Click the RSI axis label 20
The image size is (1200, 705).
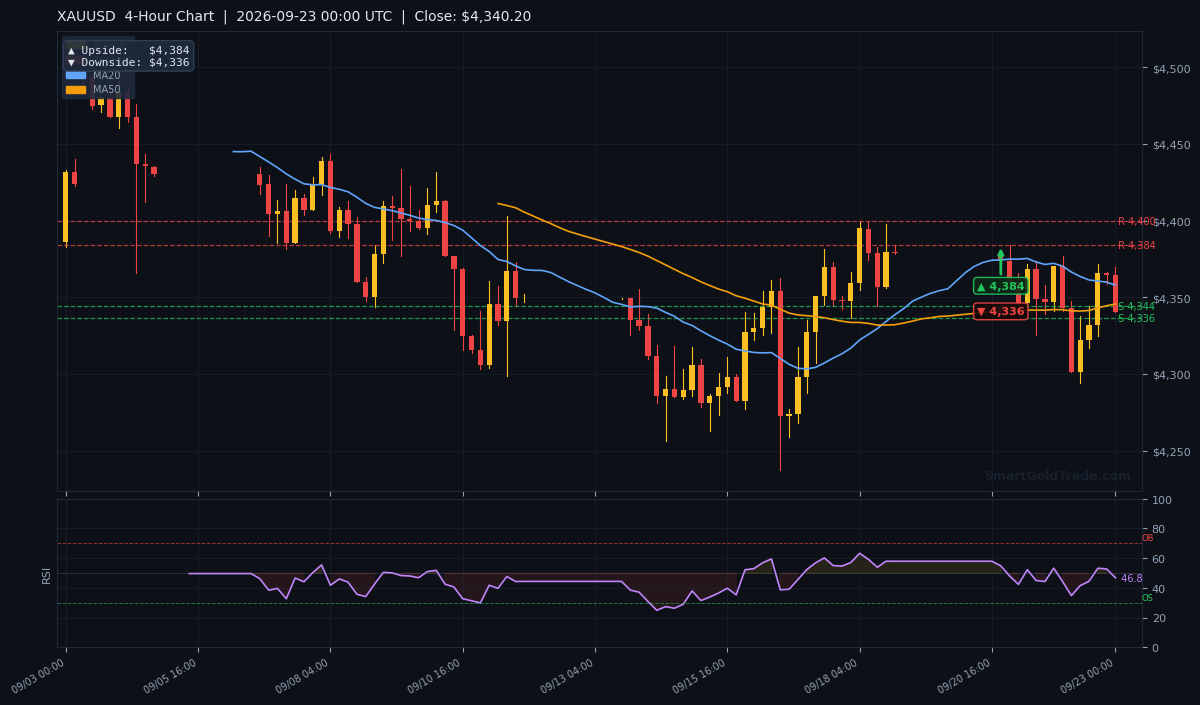[x=1160, y=618]
